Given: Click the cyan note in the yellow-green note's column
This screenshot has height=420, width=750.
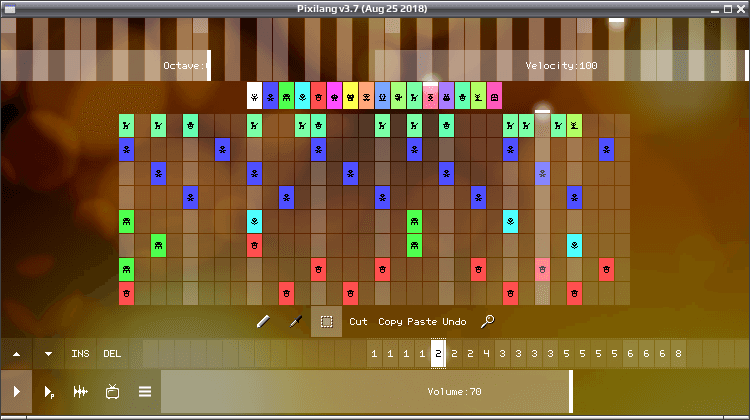Looking at the screenshot, I should coord(574,245).
